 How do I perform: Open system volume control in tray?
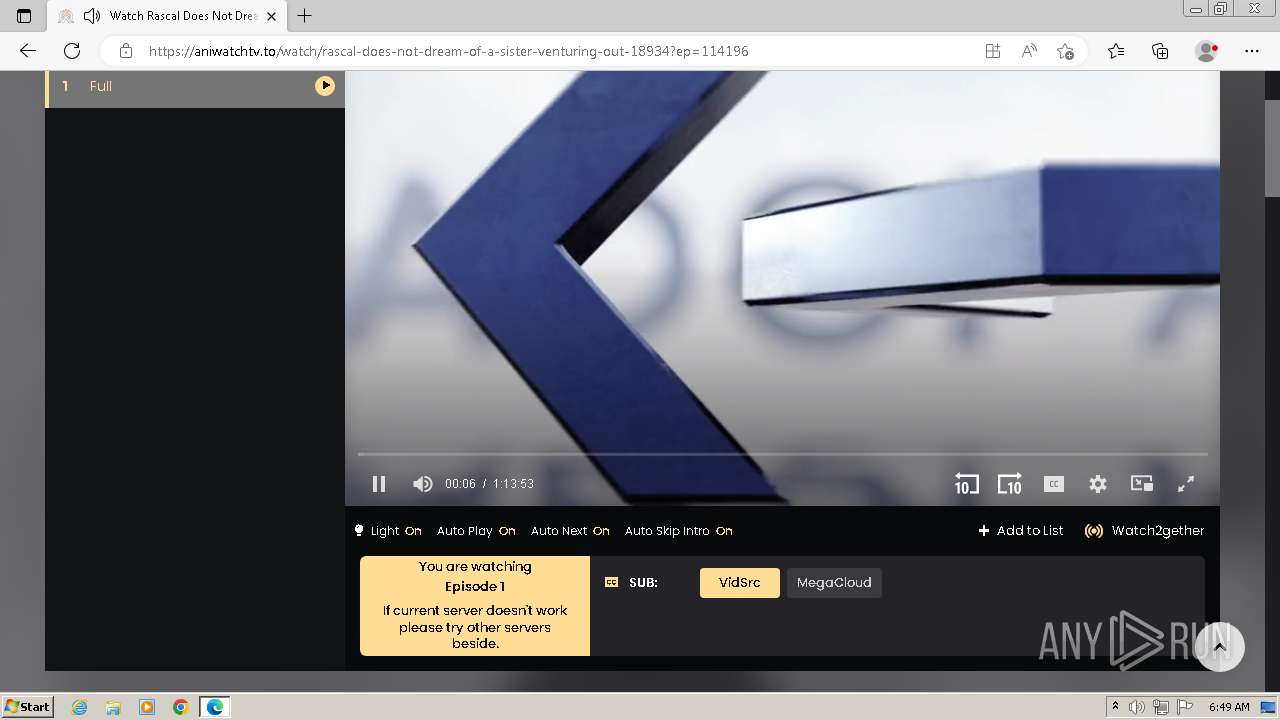click(x=1137, y=707)
